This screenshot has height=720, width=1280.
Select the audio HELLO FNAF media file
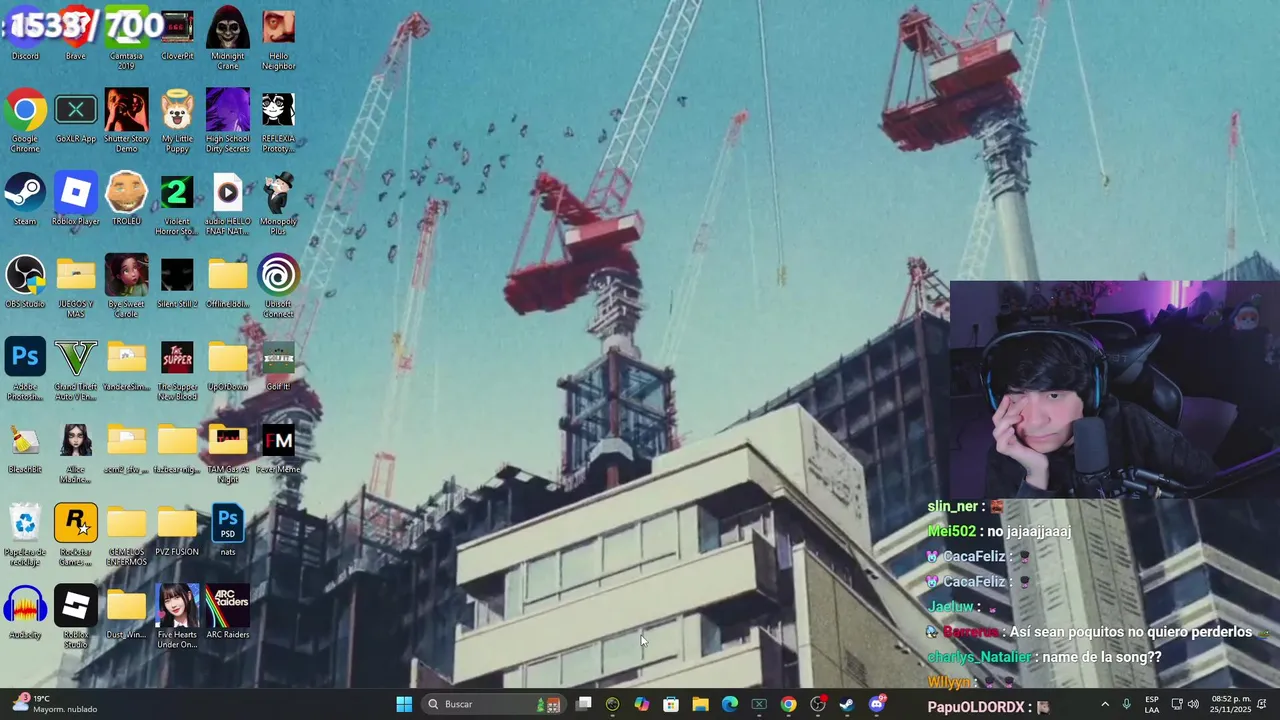pyautogui.click(x=228, y=204)
